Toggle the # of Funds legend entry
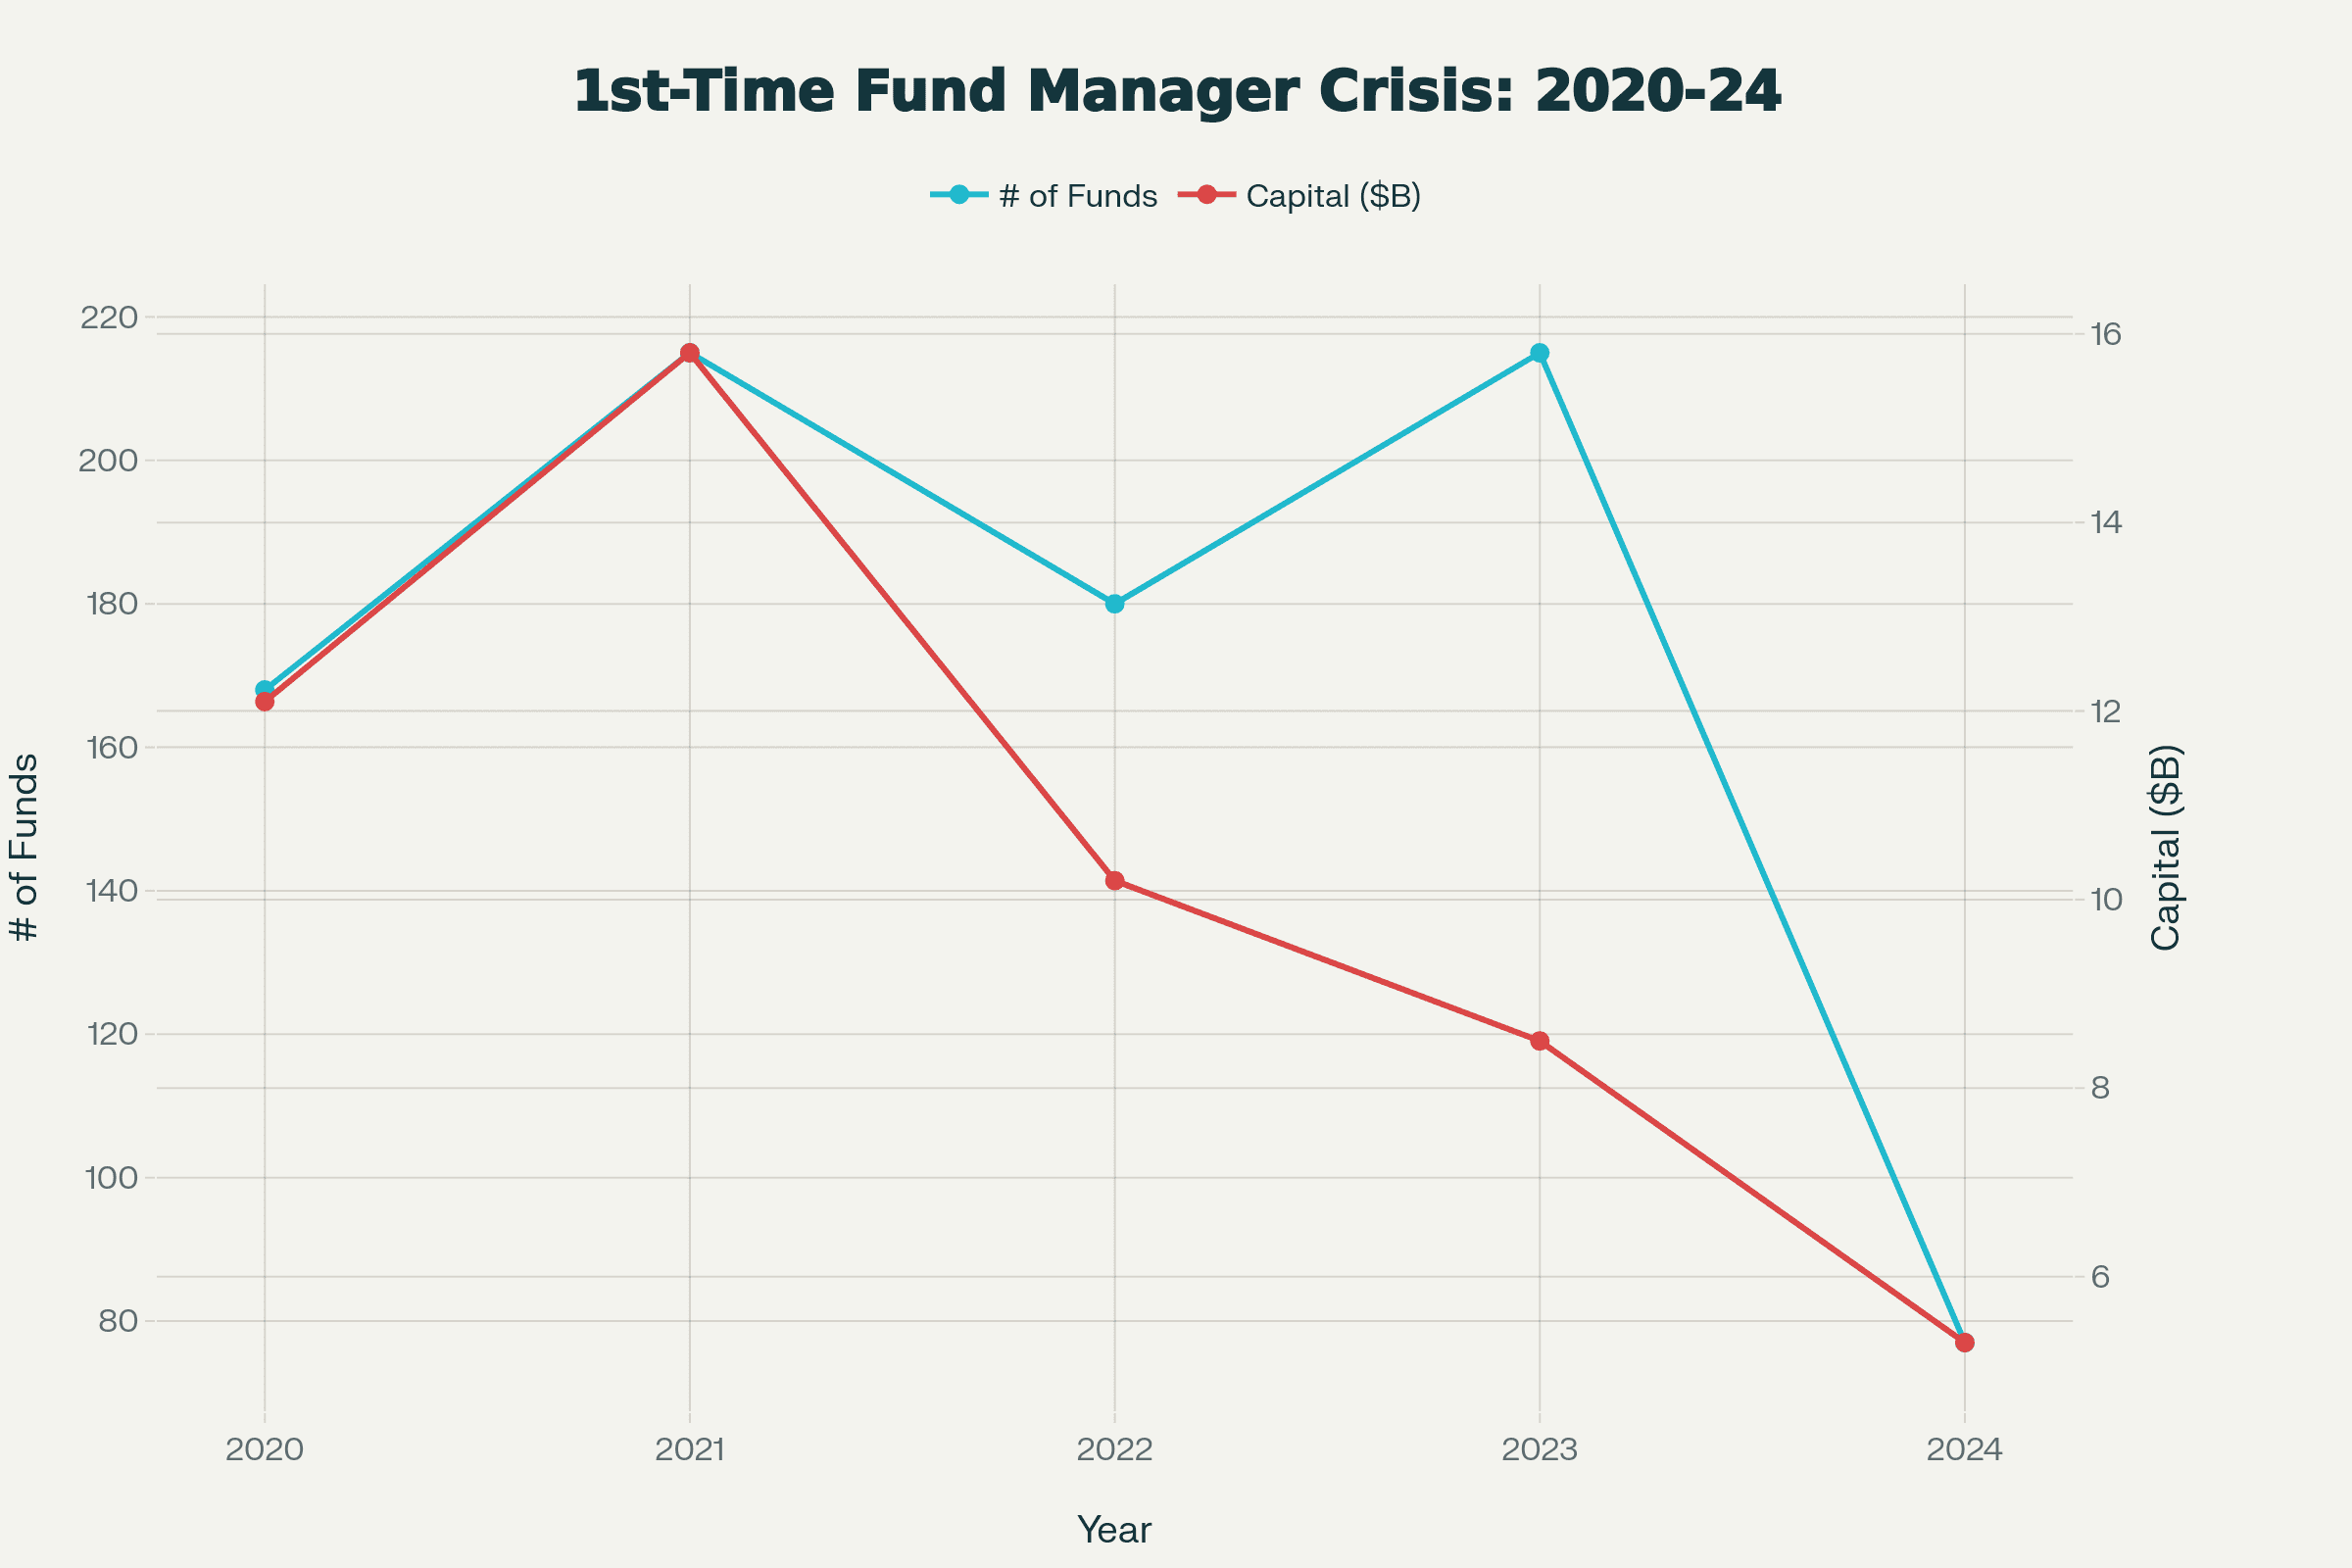The image size is (2352, 1568). tap(1077, 196)
